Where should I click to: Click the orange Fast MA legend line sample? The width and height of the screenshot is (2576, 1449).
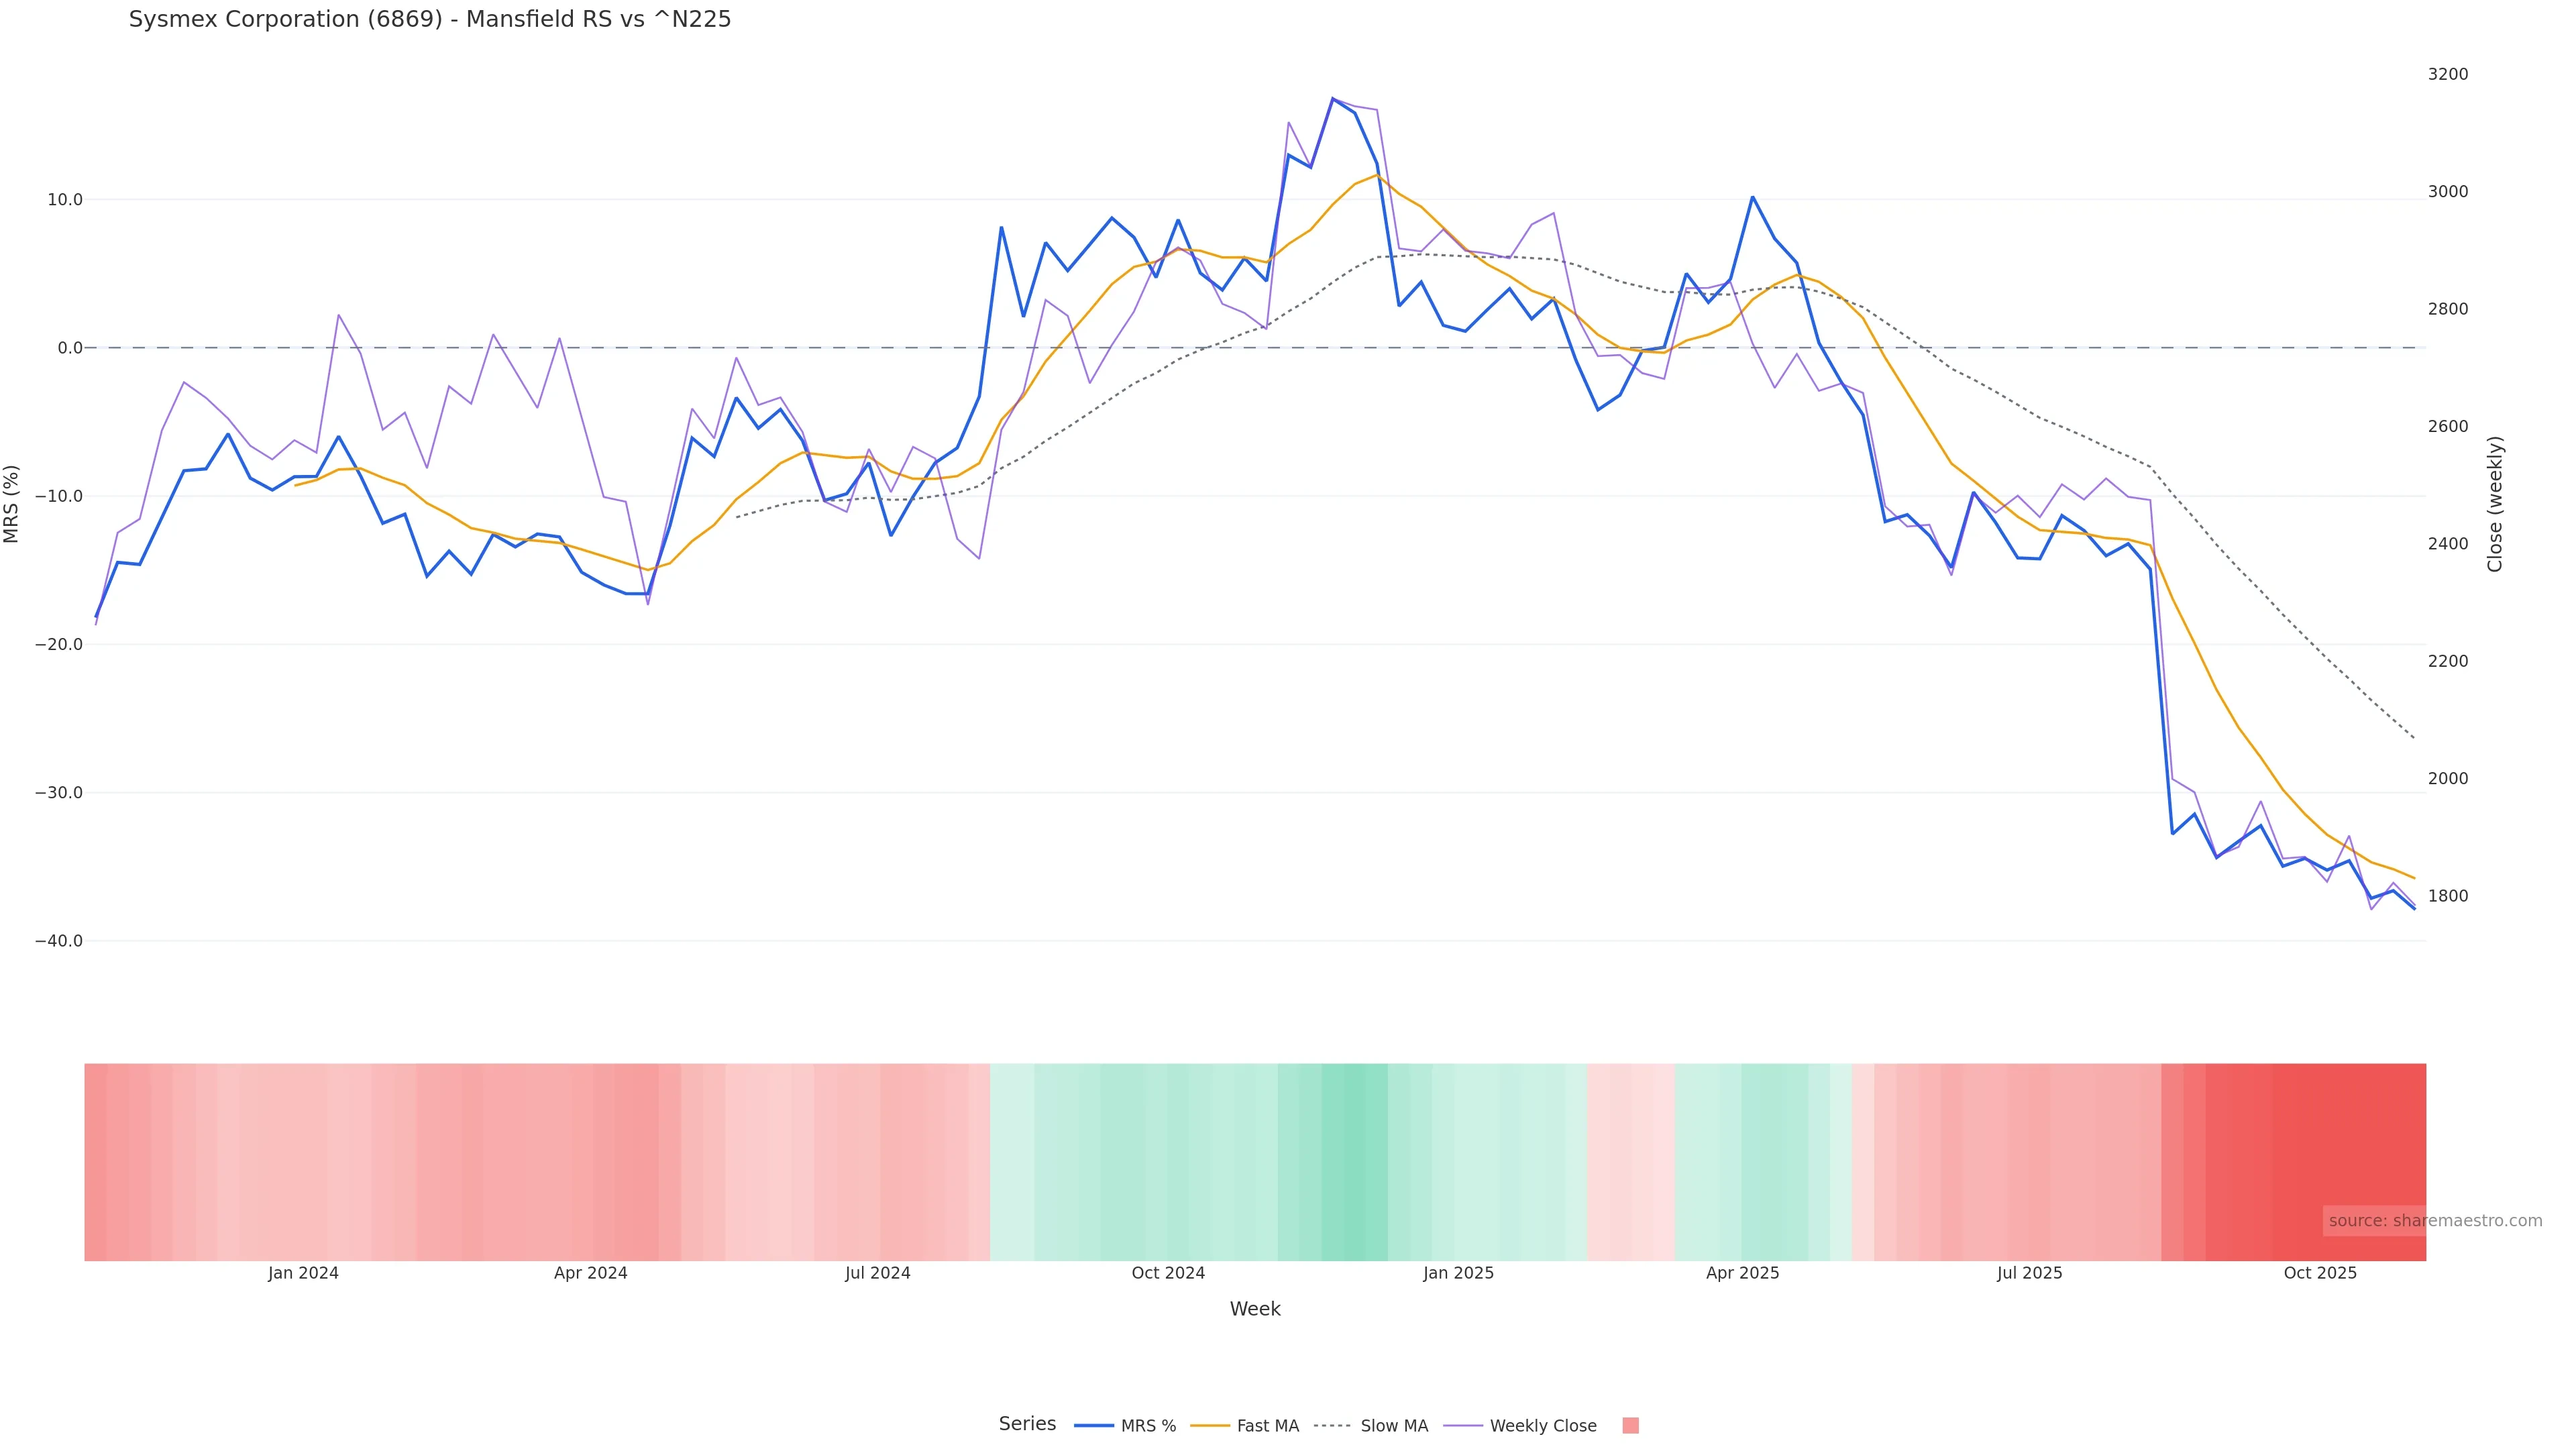1210,1426
